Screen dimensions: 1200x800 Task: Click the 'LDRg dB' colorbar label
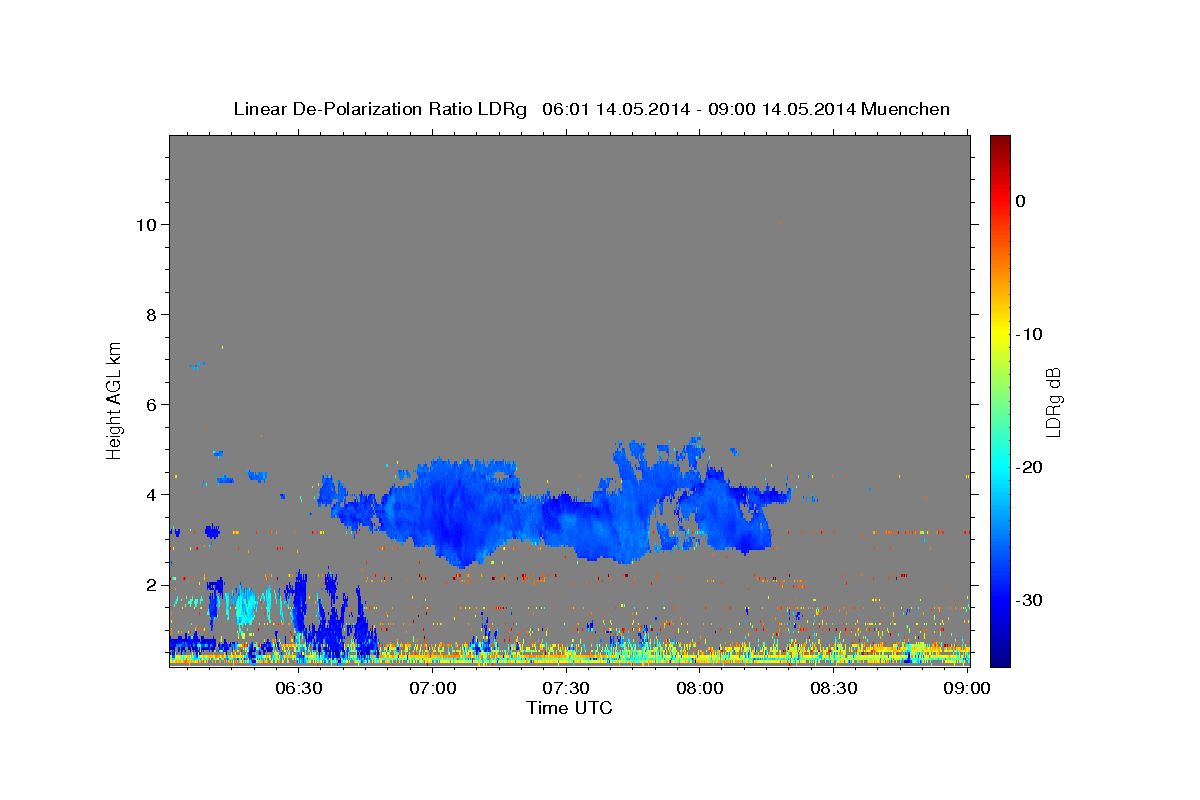point(1052,402)
